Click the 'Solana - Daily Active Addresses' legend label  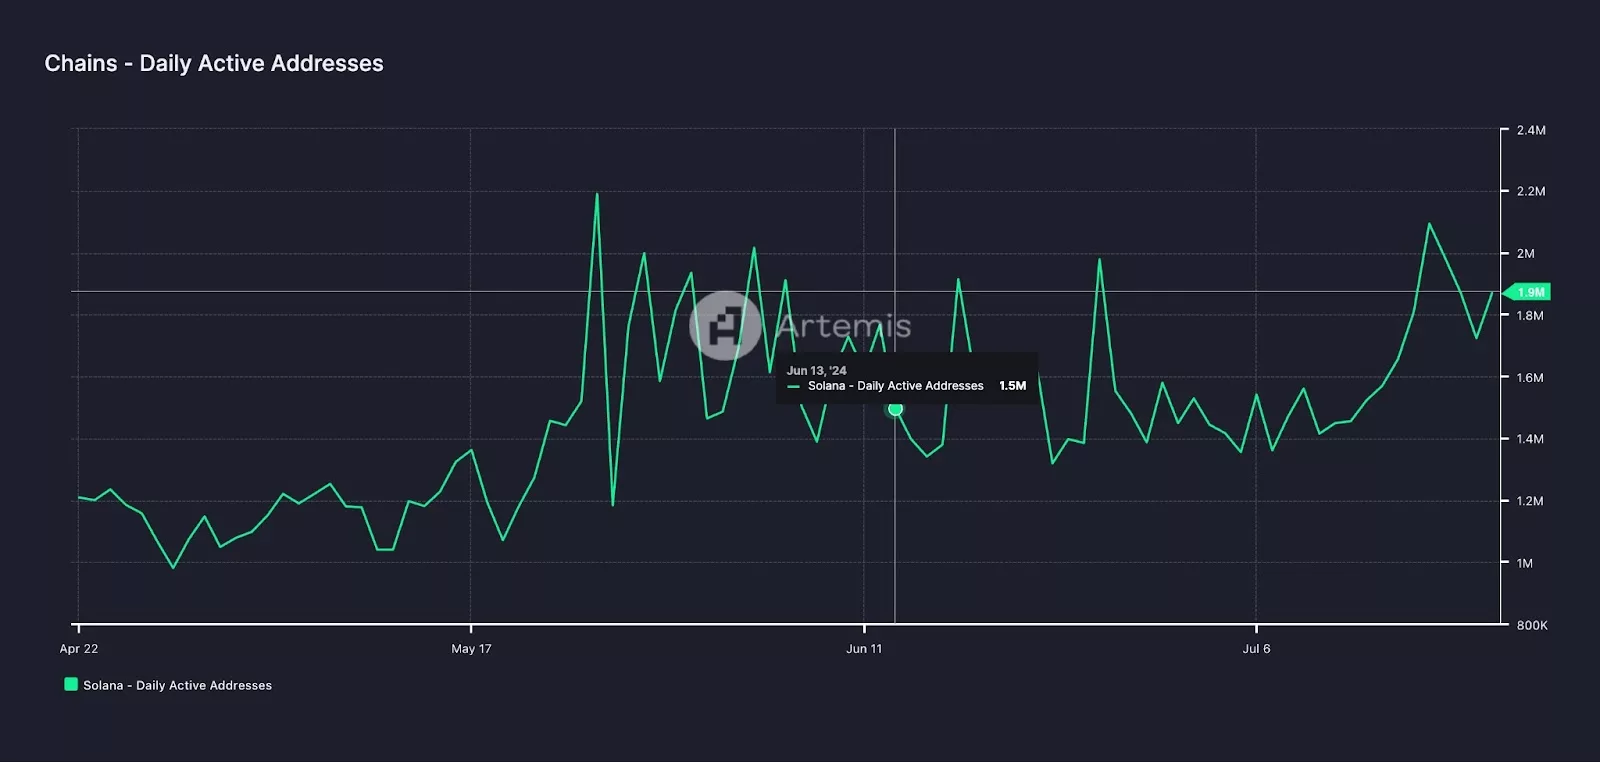coord(177,685)
